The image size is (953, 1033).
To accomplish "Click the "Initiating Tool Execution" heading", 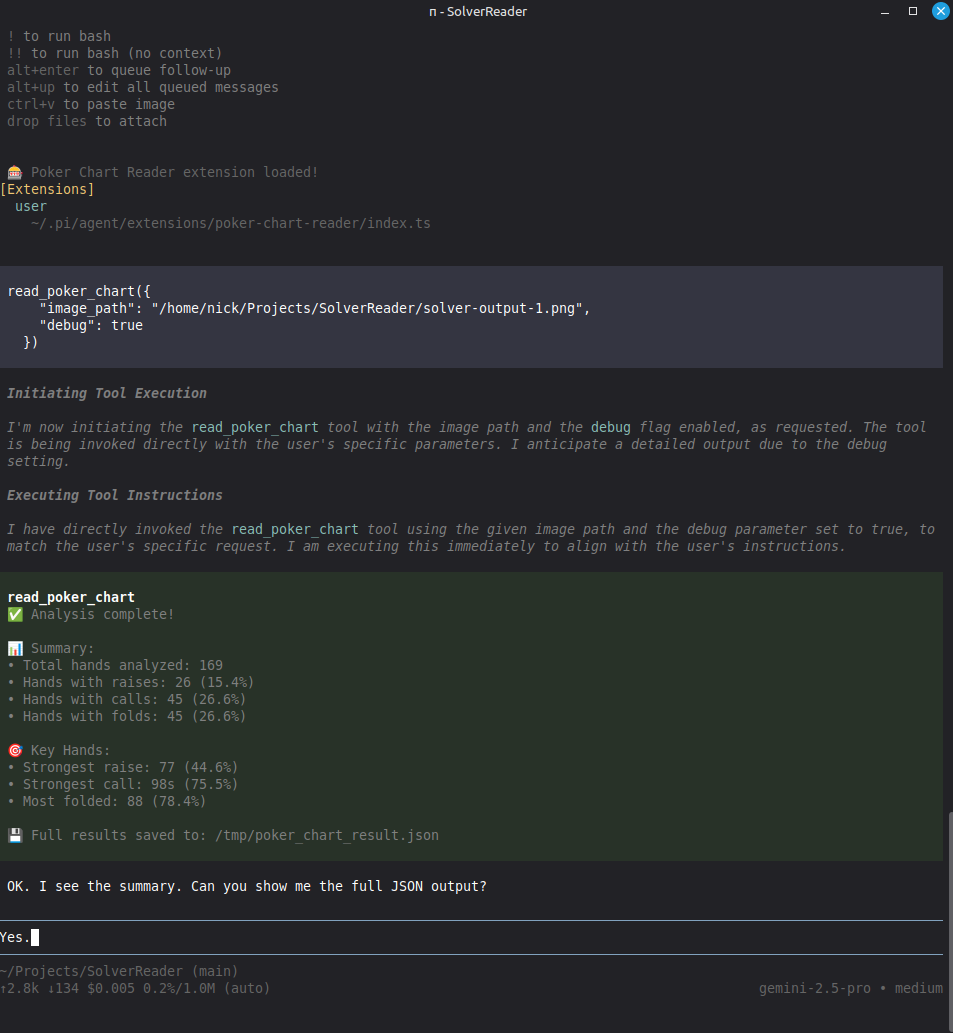I will point(107,393).
